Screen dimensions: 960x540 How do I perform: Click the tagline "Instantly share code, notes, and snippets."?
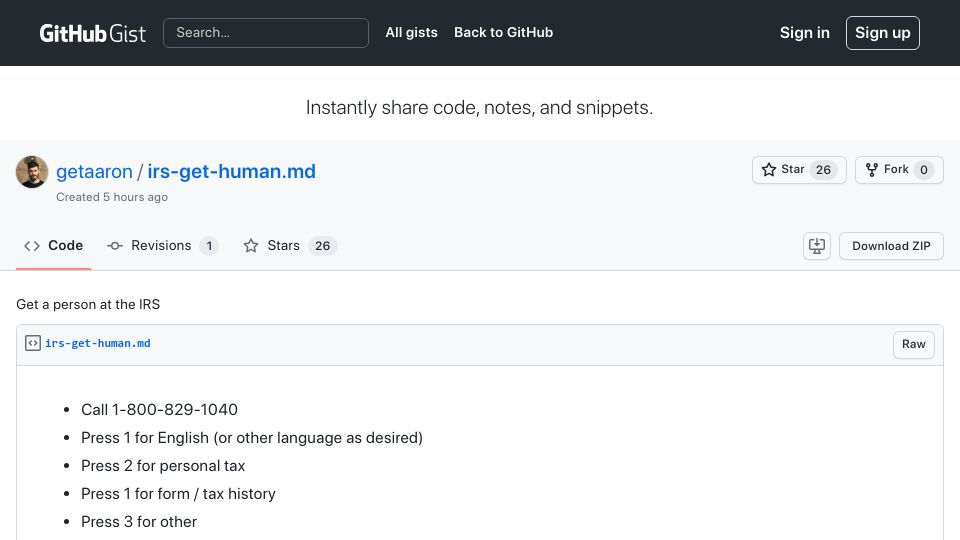(x=479, y=108)
